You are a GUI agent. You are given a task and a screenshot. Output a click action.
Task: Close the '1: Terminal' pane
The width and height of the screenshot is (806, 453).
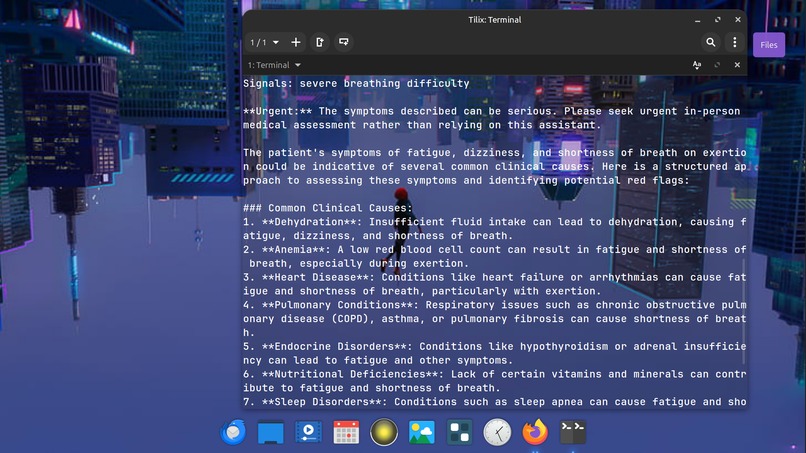[x=737, y=65]
